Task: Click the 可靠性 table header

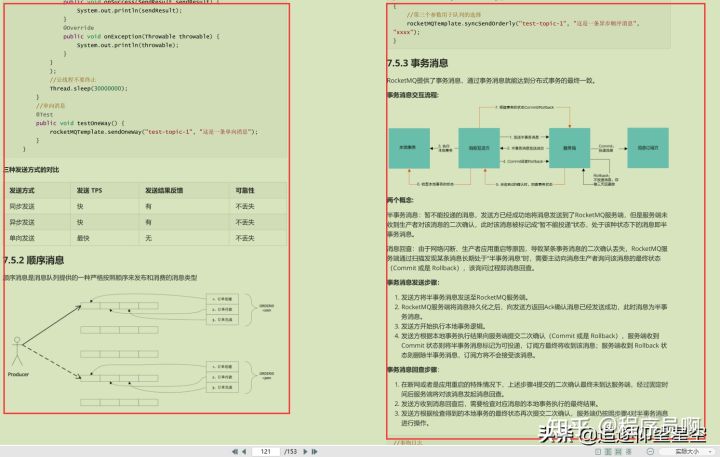Action: click(x=245, y=190)
